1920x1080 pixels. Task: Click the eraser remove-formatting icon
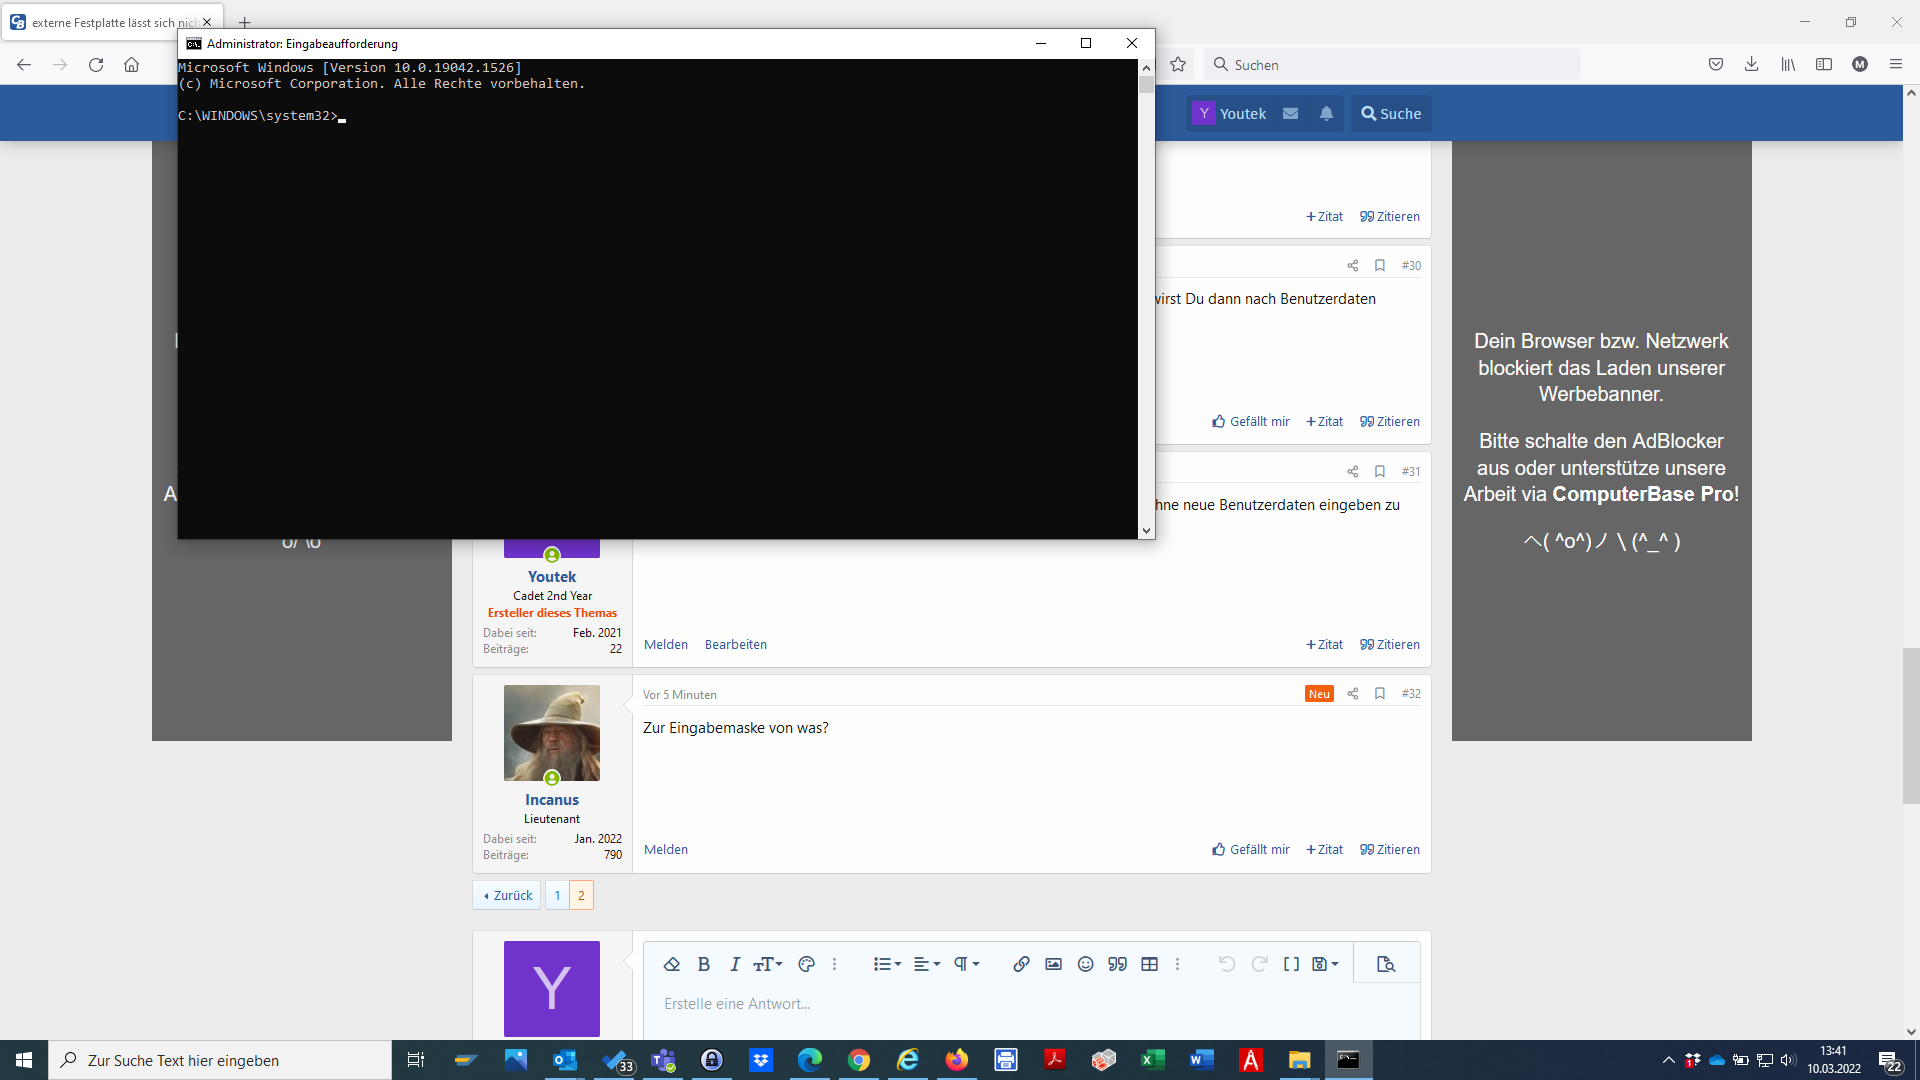tap(672, 964)
